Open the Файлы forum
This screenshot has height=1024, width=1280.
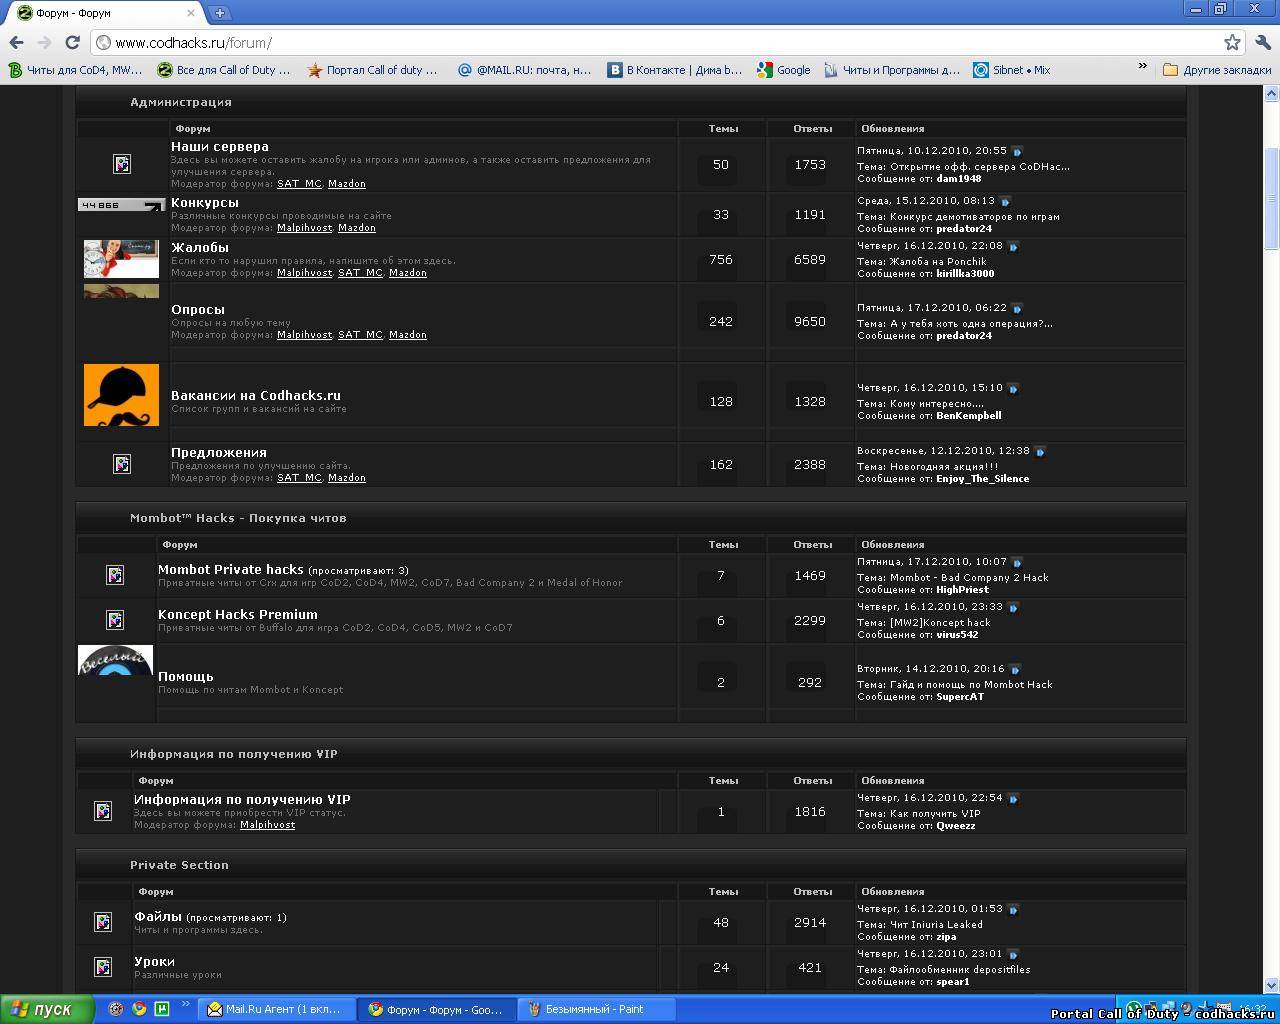click(157, 917)
